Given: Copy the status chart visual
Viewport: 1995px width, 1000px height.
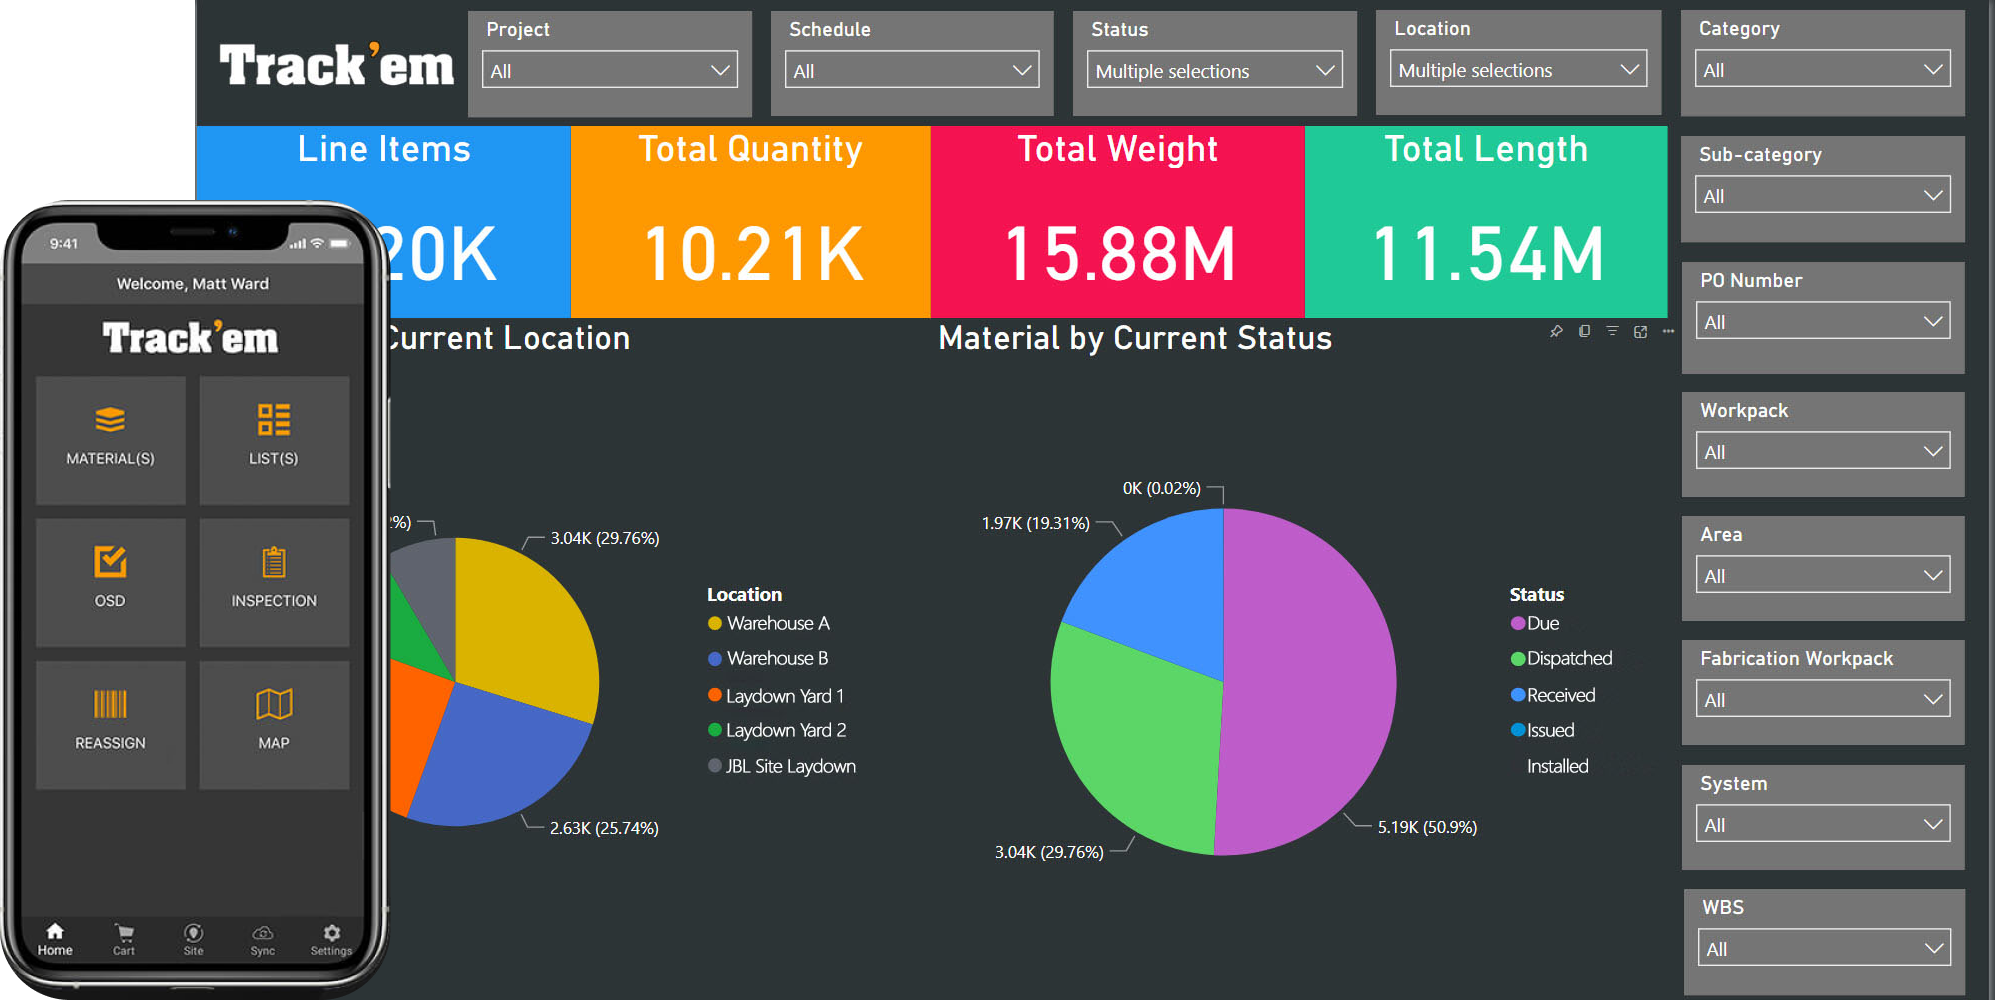Looking at the screenshot, I should pos(1584,331).
